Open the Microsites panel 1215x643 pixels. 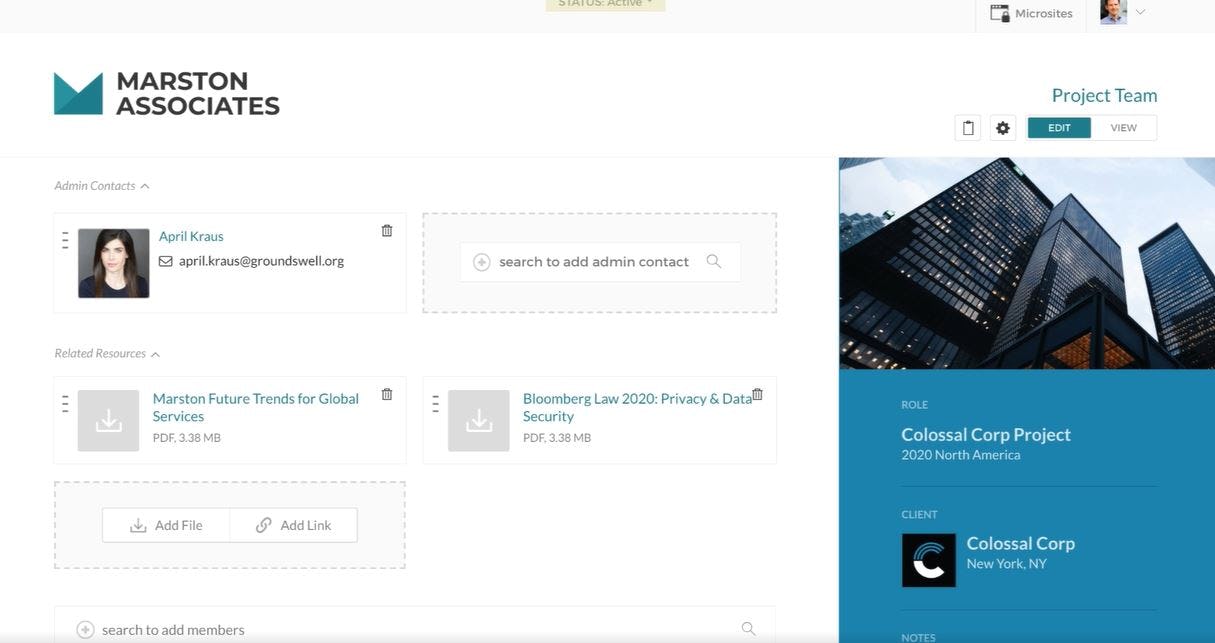(x=1032, y=13)
